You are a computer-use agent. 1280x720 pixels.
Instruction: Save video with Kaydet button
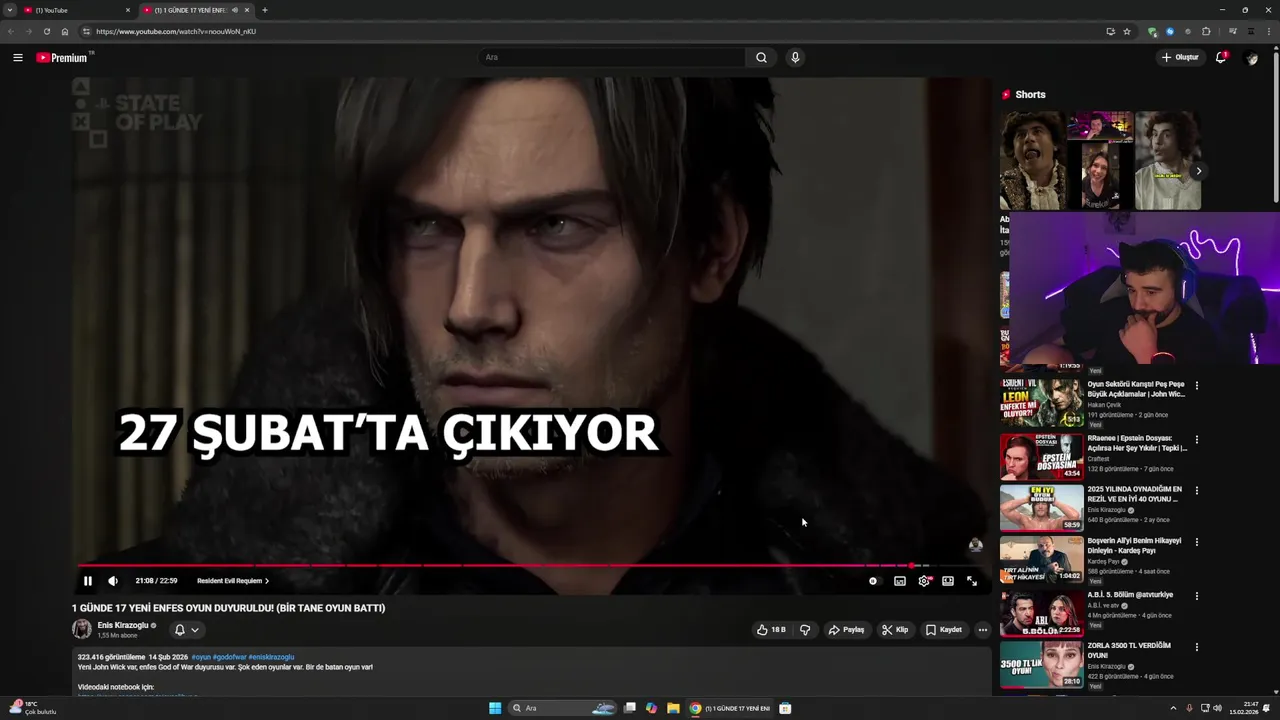click(x=944, y=630)
